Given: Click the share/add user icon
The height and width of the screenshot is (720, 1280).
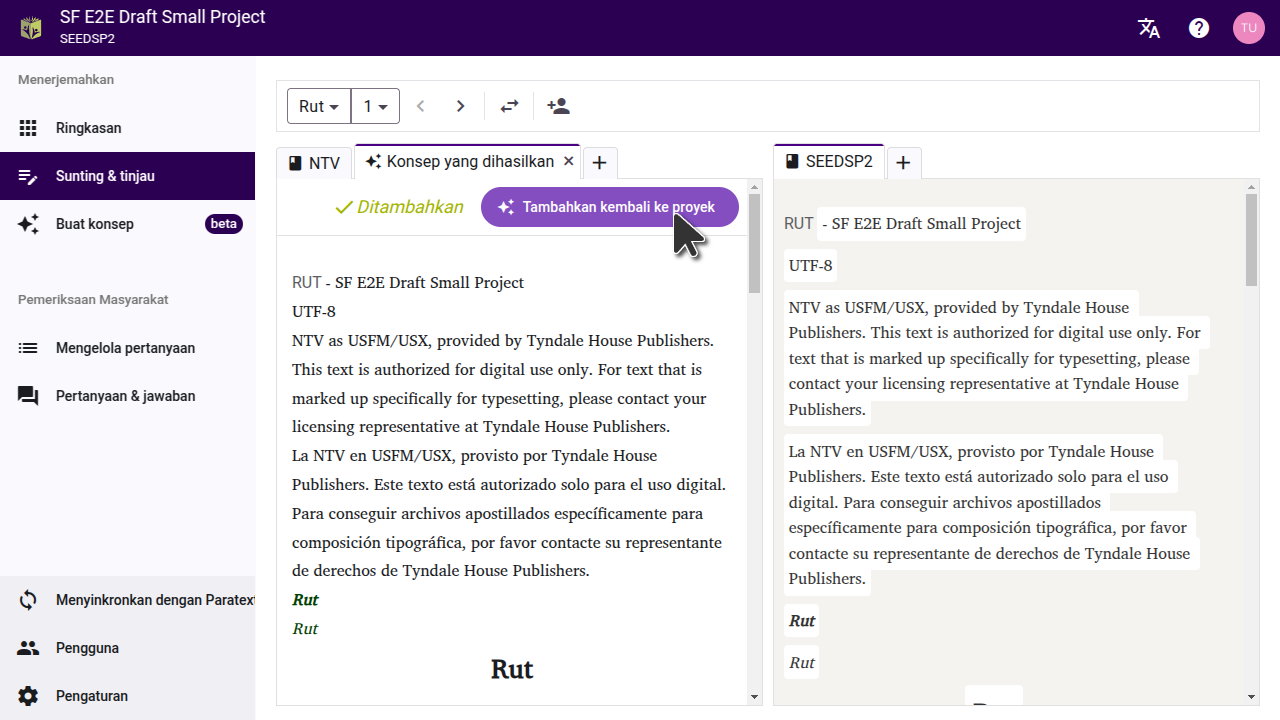Looking at the screenshot, I should (x=558, y=106).
